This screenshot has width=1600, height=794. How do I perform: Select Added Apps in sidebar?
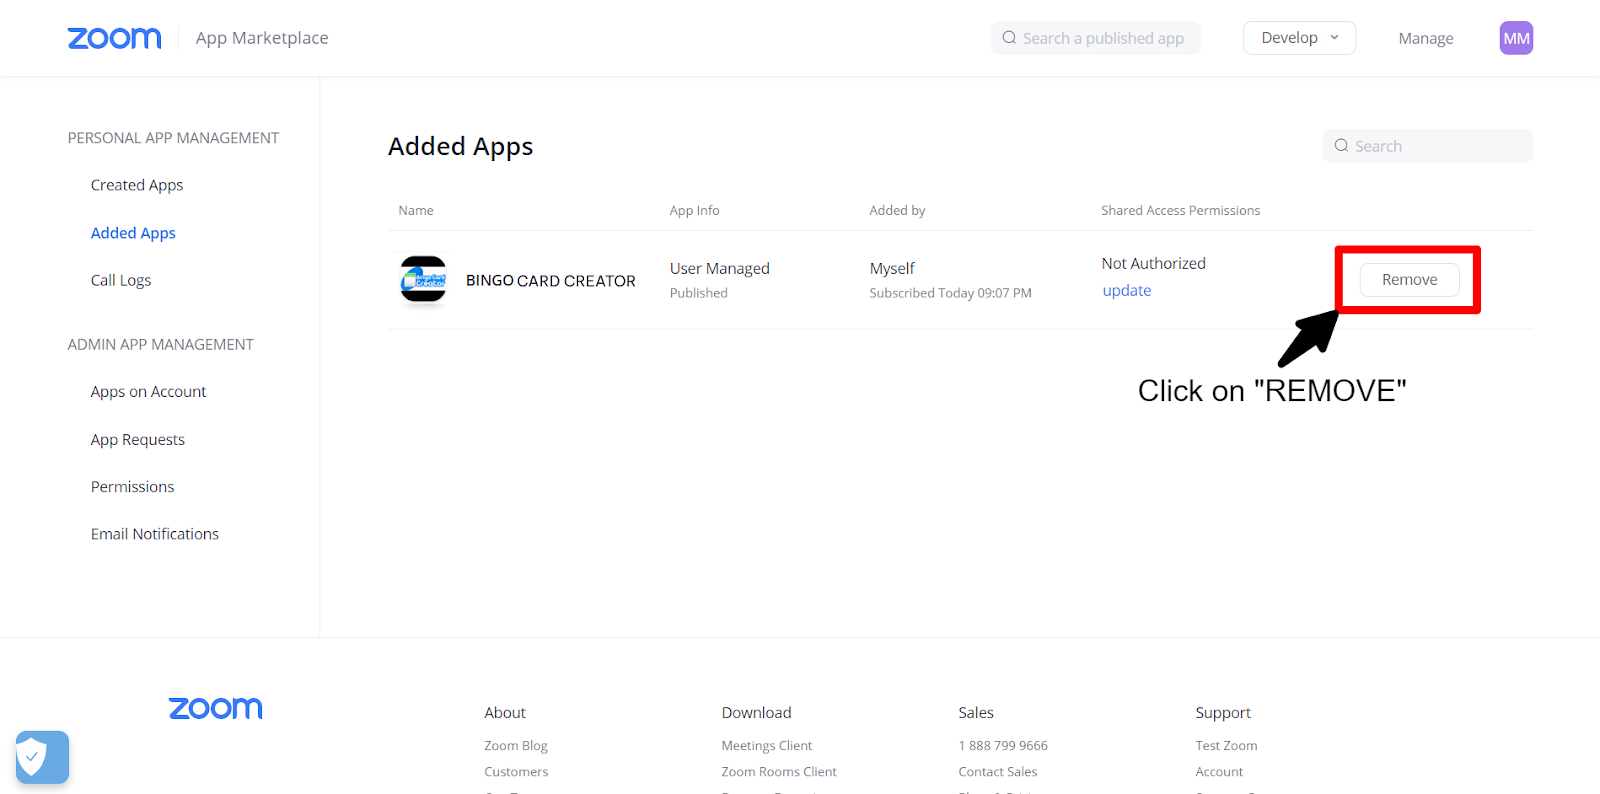point(133,233)
